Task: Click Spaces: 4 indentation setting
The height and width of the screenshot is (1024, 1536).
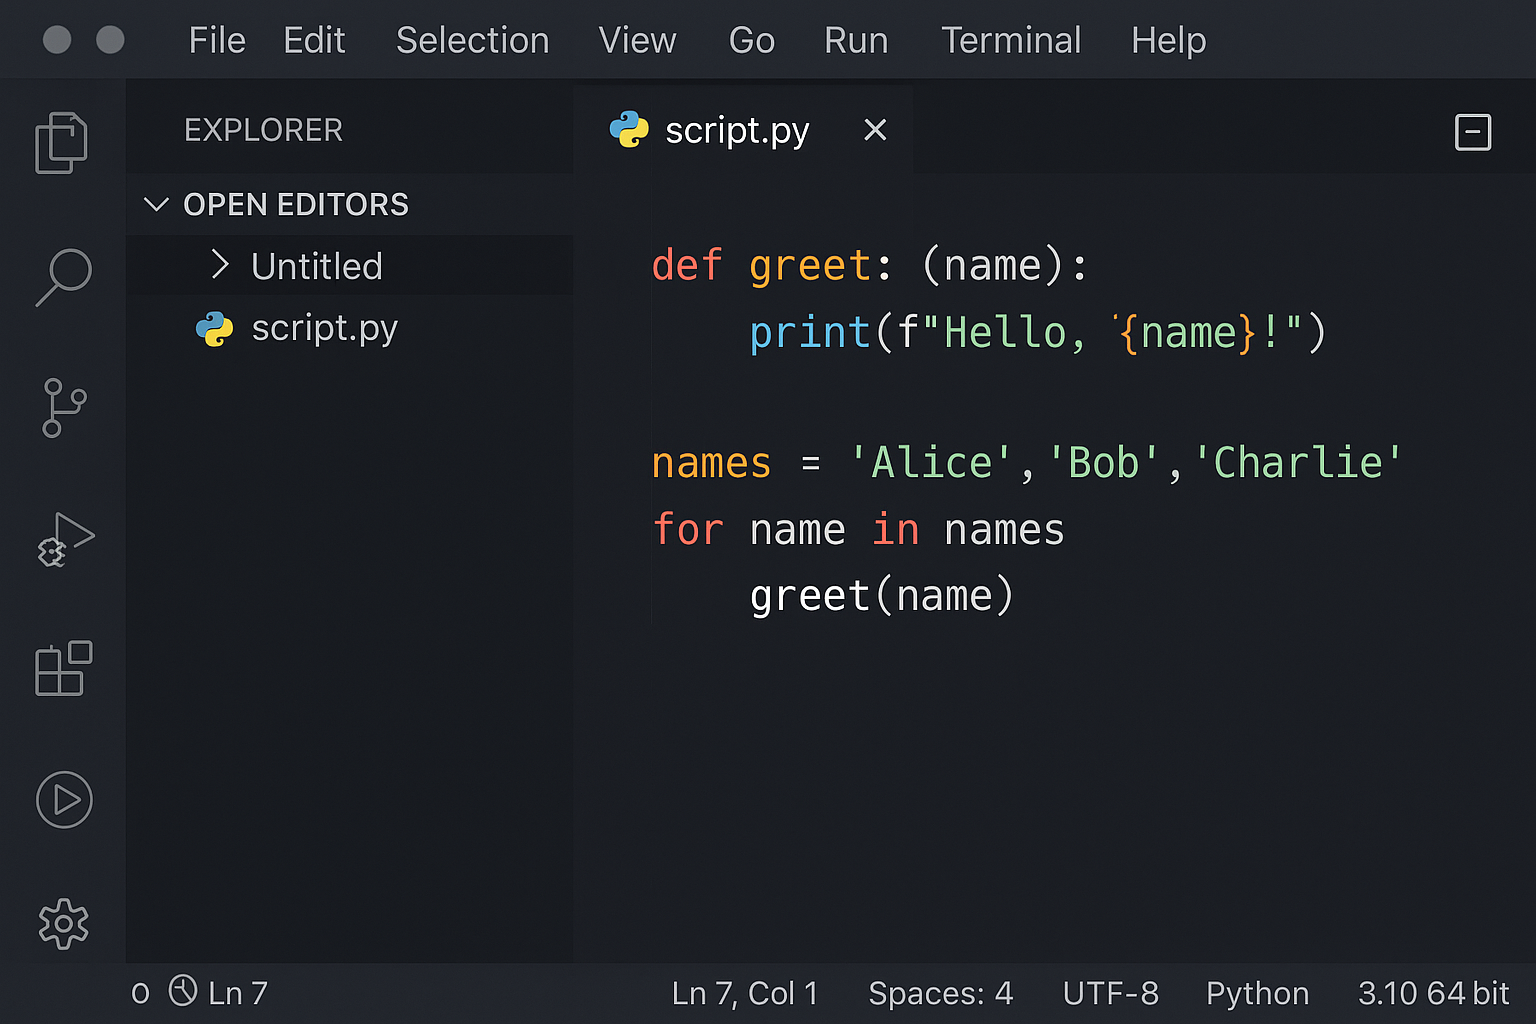Action: (940, 993)
